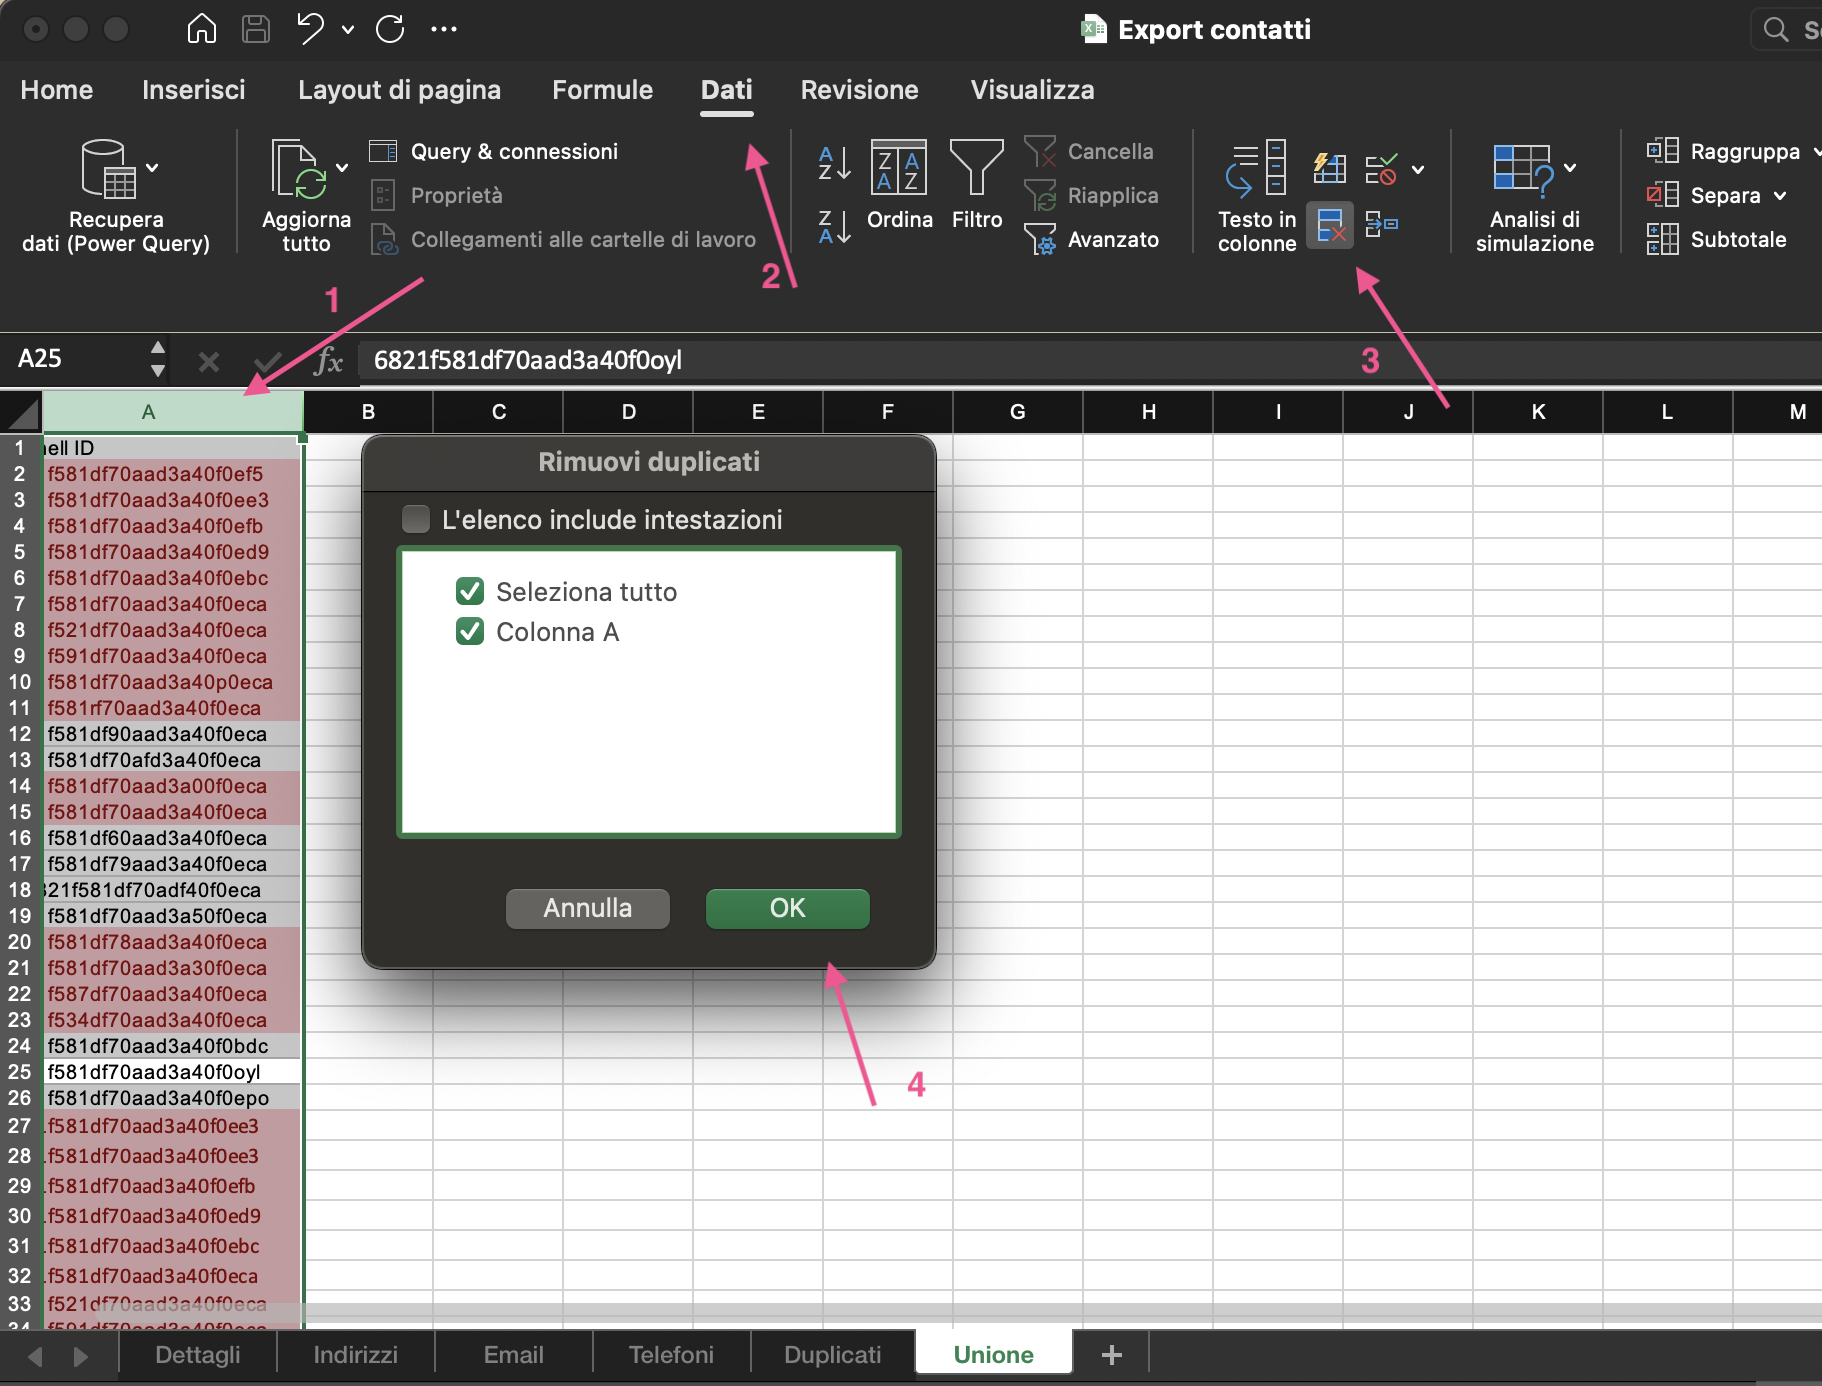This screenshot has width=1822, height=1386.
Task: Select column A header
Action: click(x=173, y=412)
